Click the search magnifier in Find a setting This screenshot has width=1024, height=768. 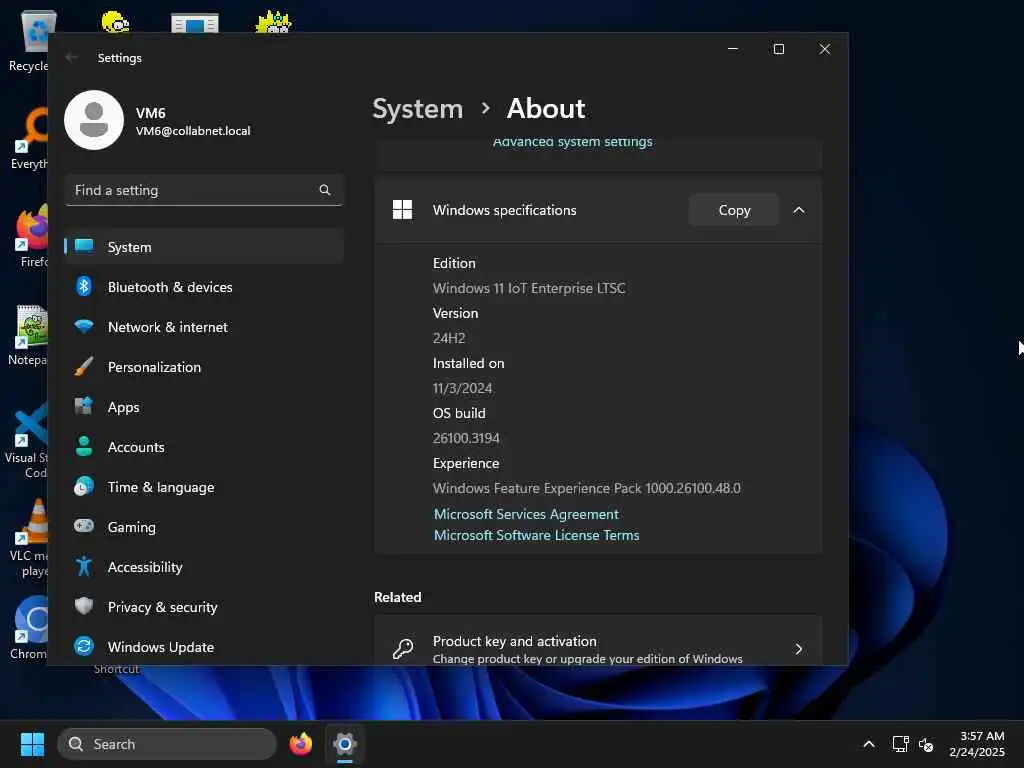pyautogui.click(x=325, y=190)
